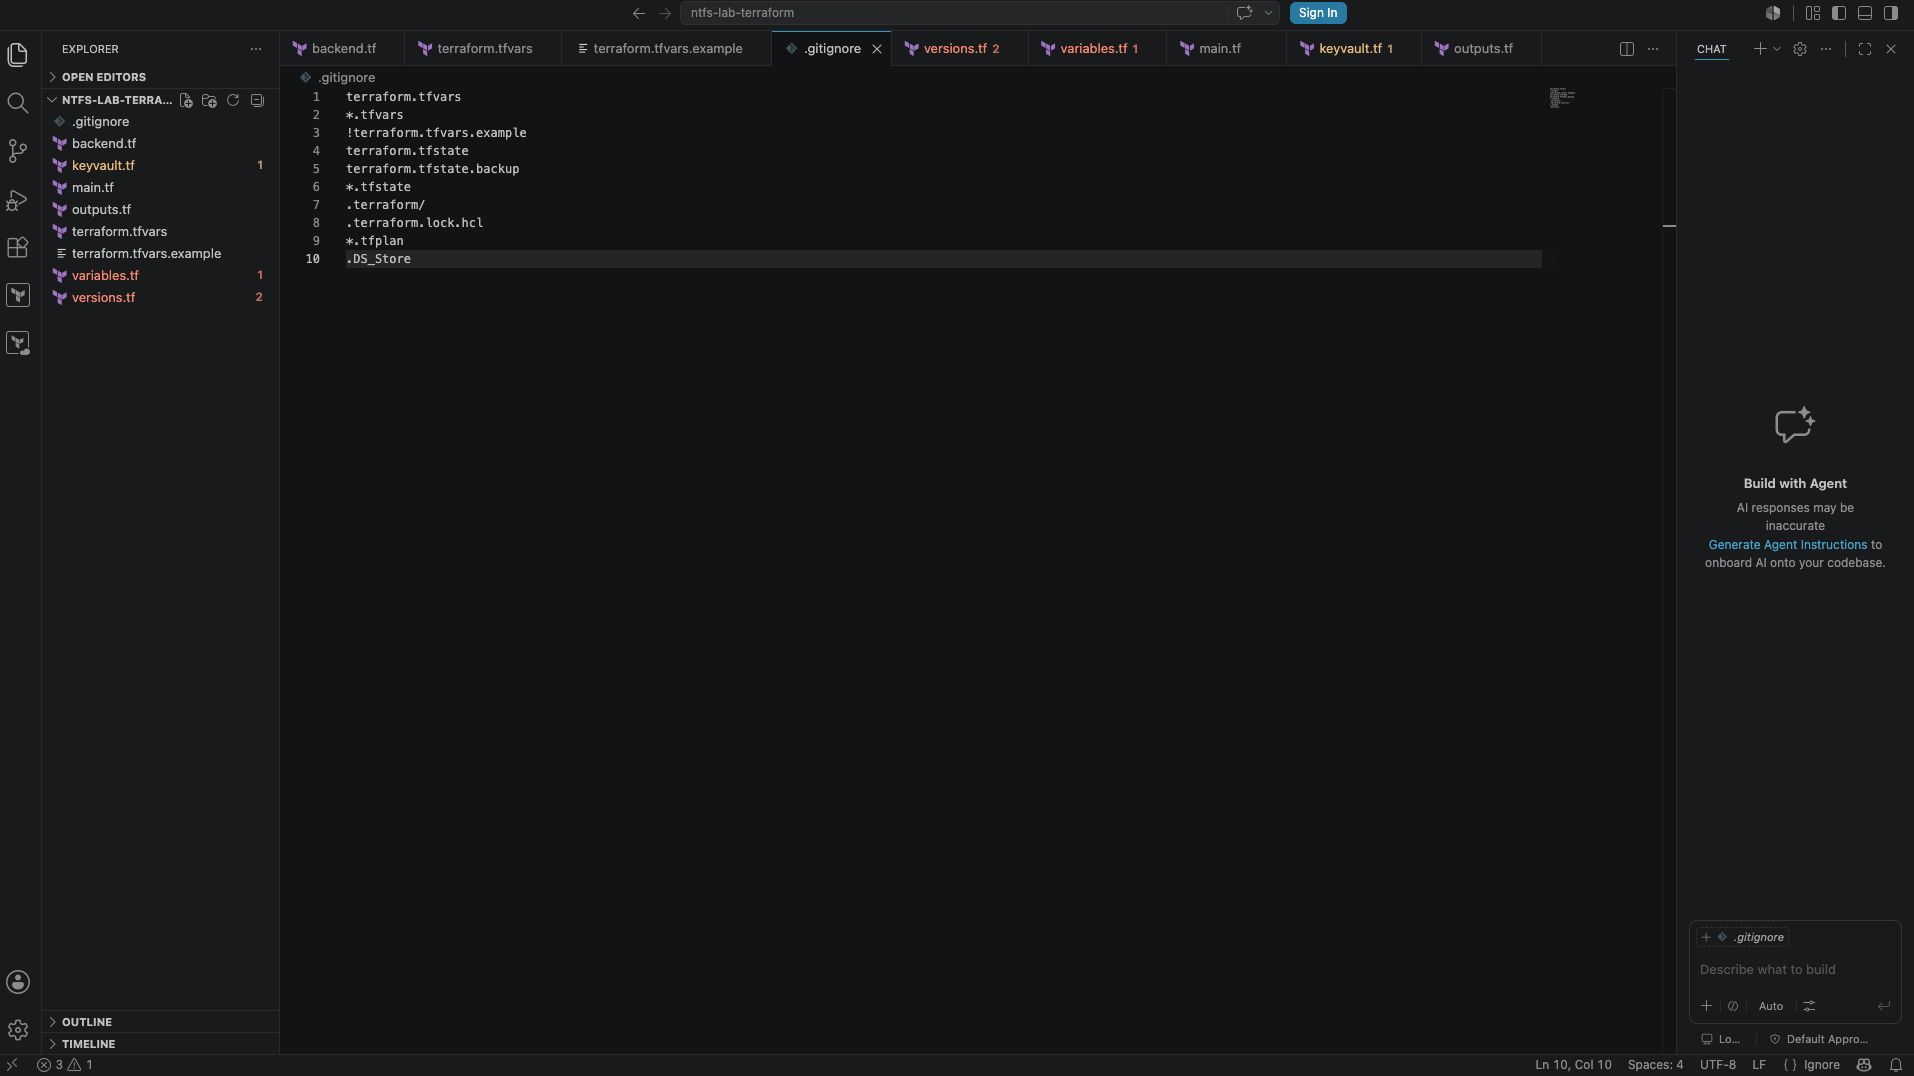Open the Manage gear in activity bar
Viewport: 1914px width, 1076px height.
(17, 1030)
